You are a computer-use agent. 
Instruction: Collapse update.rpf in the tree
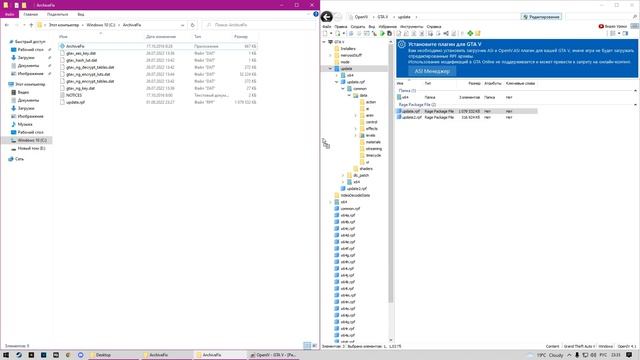337,82
